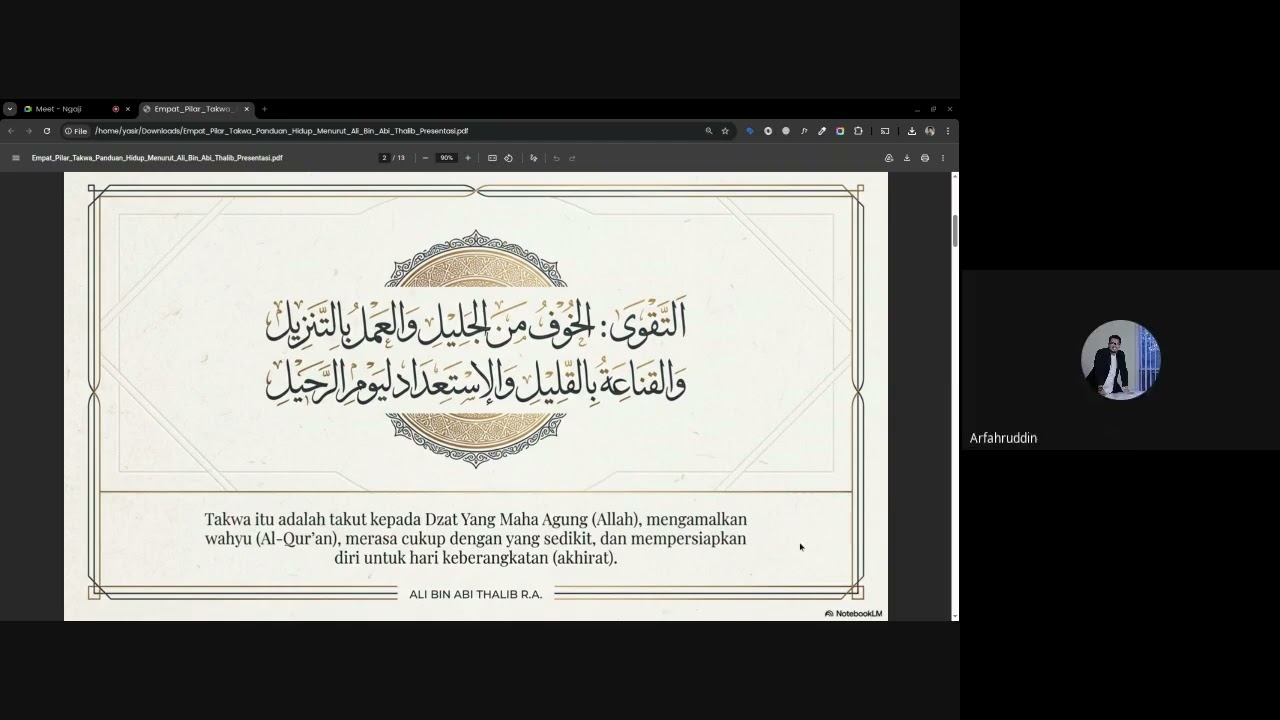
Task: Click the recording indicator on Meet tab
Action: (x=116, y=109)
